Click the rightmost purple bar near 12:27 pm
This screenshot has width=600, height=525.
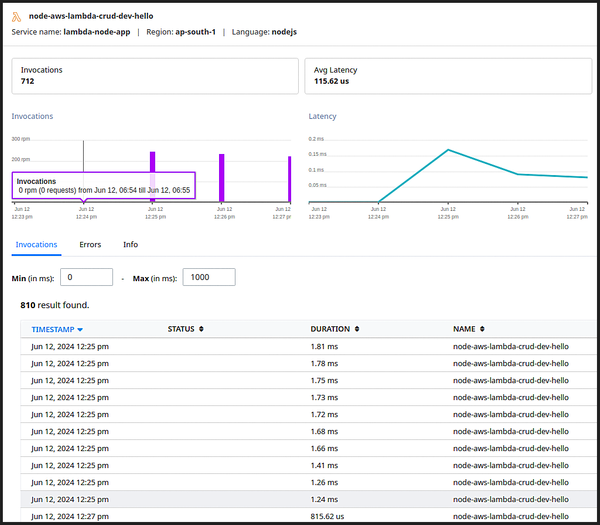[x=289, y=179]
